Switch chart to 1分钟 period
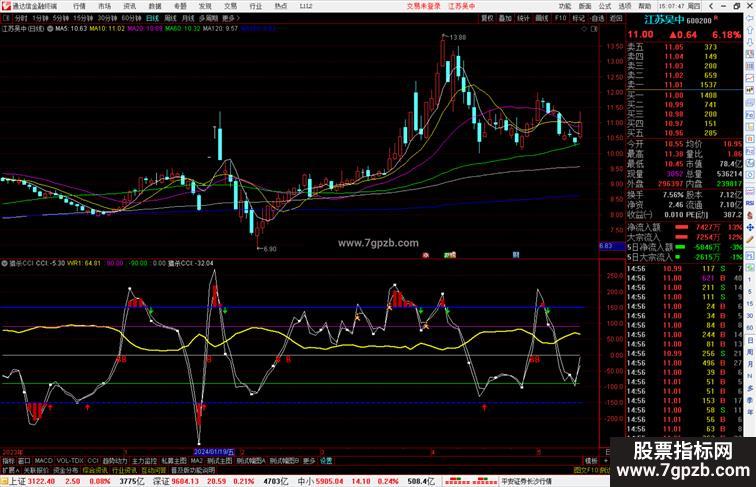The width and height of the screenshot is (756, 487). (40, 18)
